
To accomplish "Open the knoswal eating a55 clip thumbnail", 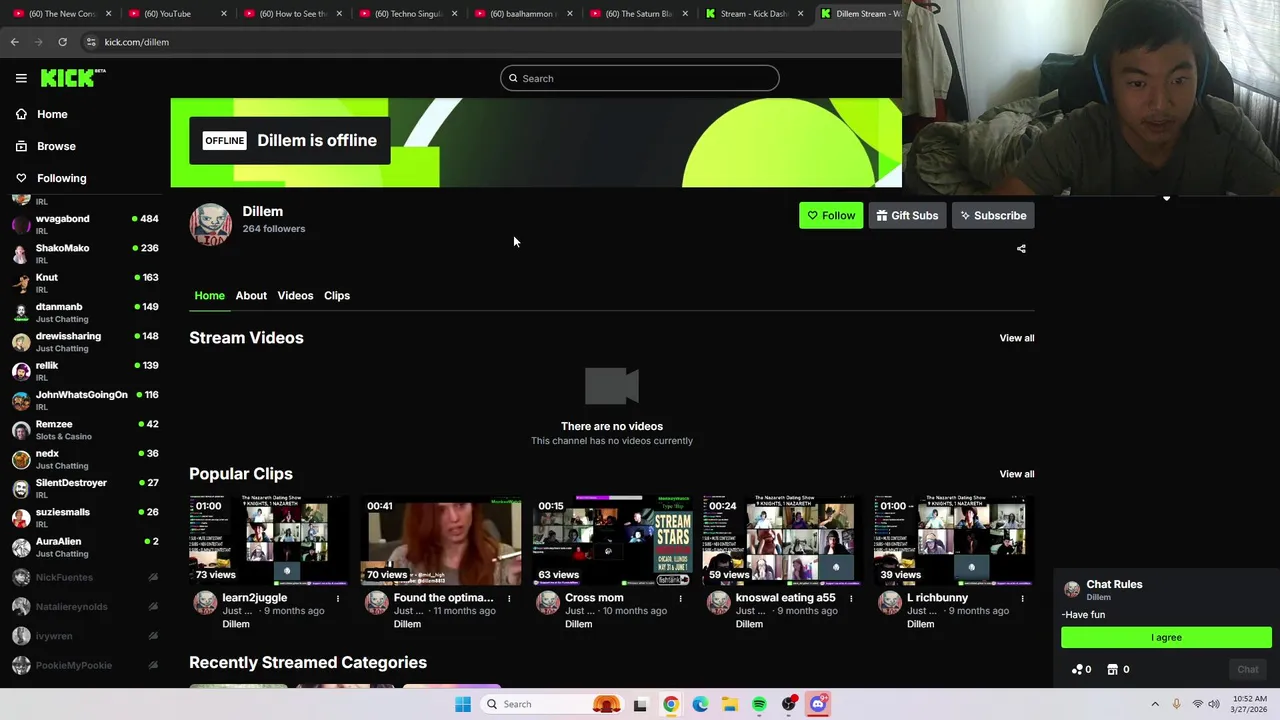I will (x=783, y=540).
